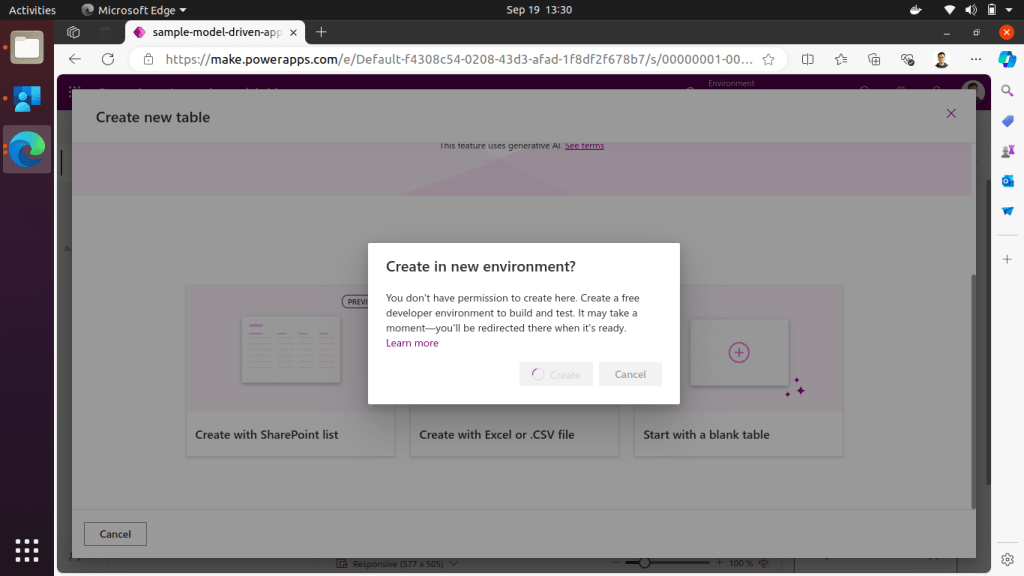1024x576 pixels.
Task: Open the sidebar settings gear
Action: (x=1008, y=559)
